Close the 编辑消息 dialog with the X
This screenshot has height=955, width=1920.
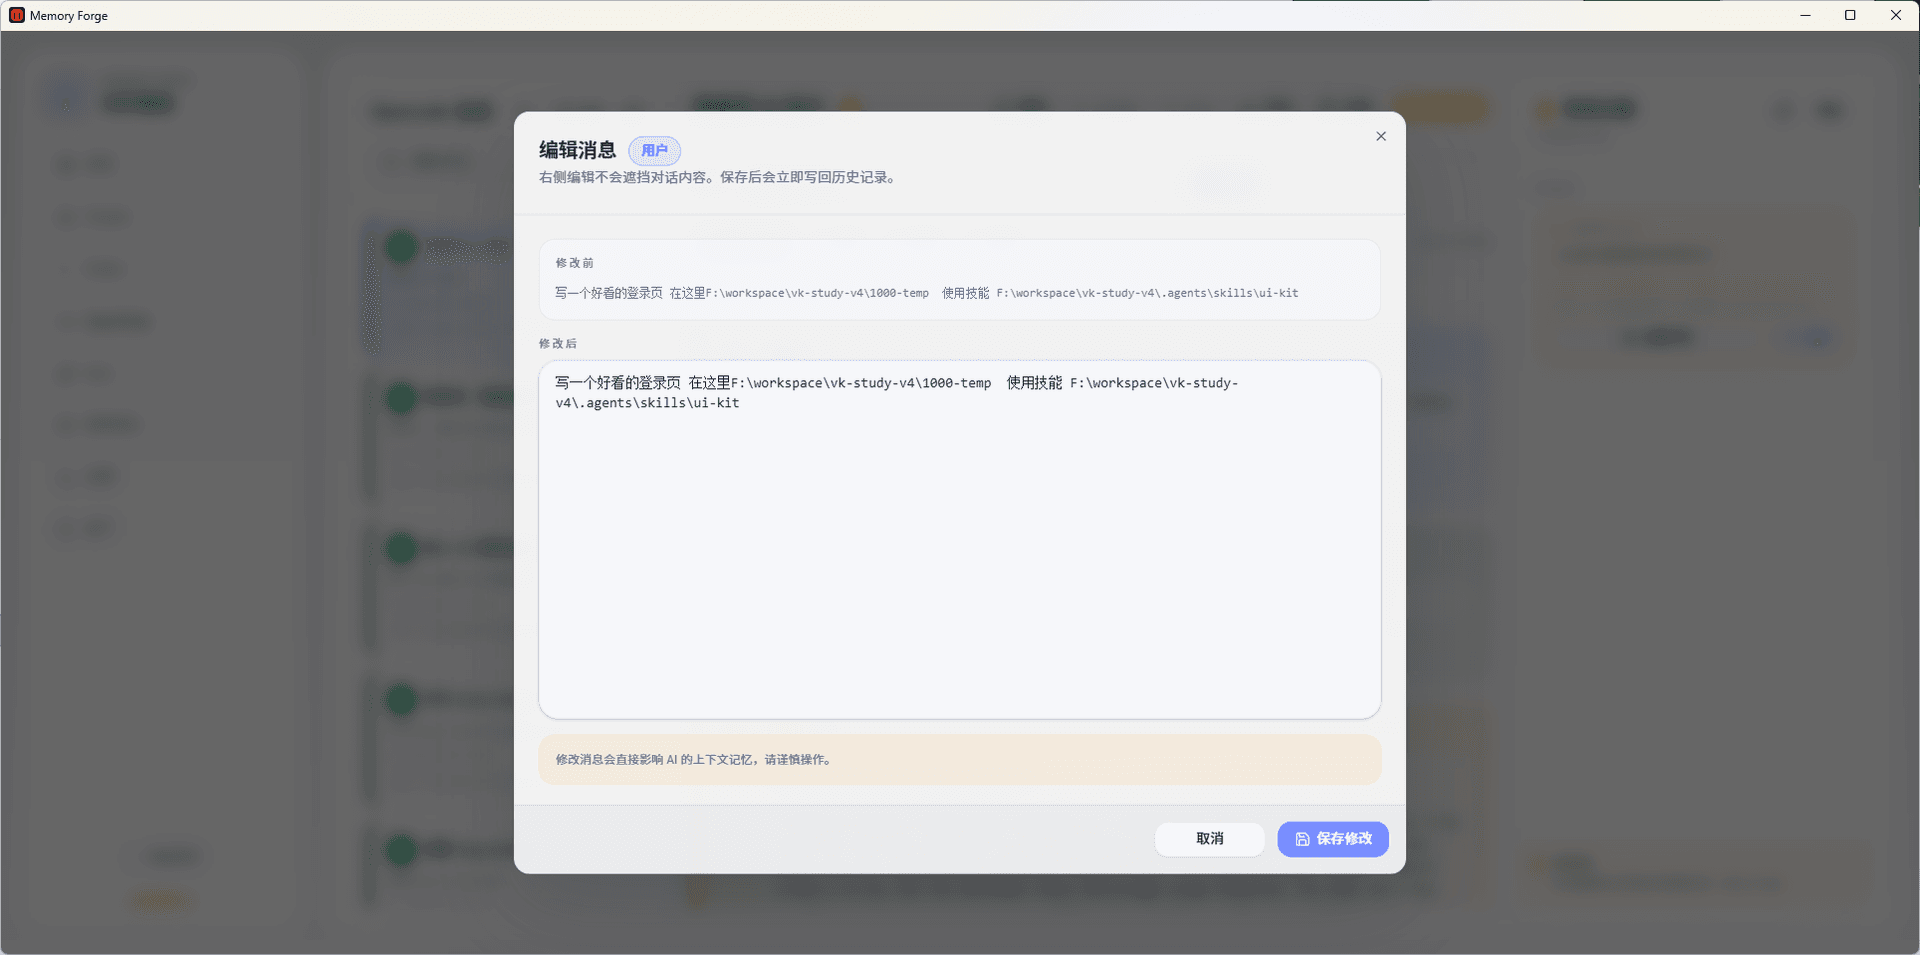pos(1381,136)
